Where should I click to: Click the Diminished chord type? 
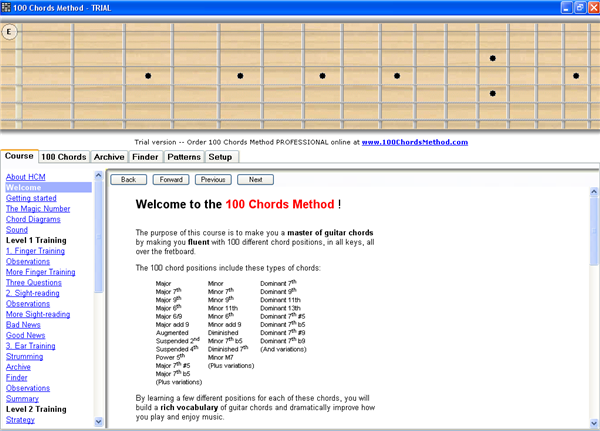click(x=223, y=333)
